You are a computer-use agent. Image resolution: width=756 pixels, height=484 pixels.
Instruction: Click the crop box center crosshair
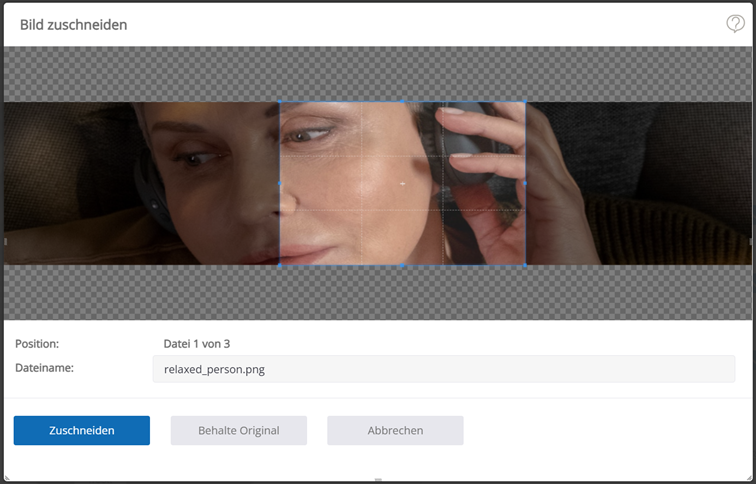[403, 184]
